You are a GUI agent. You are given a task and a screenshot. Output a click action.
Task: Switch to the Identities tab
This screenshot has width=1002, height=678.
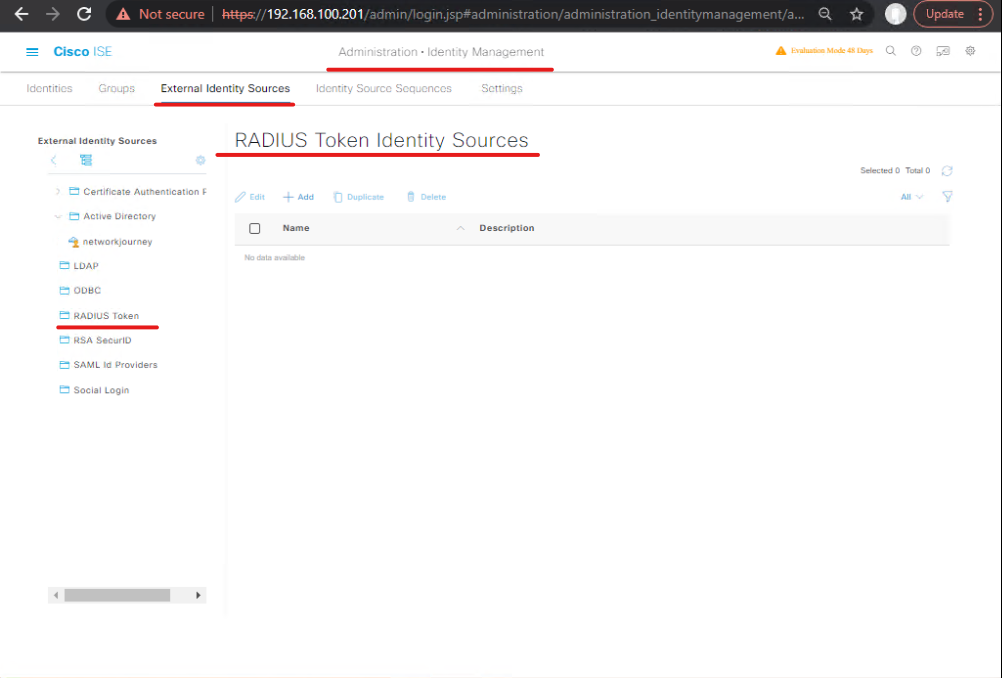point(49,88)
